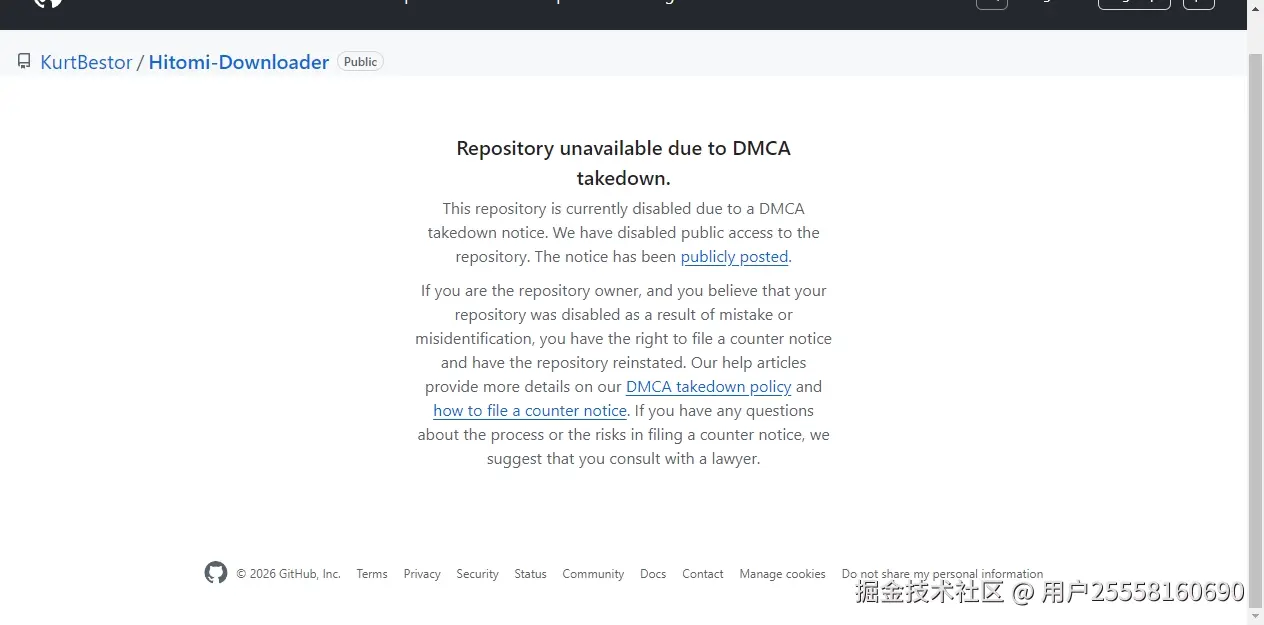Viewport: 1264px width, 625px height.
Task: Open the KurtBestor owner link
Action: coord(86,62)
